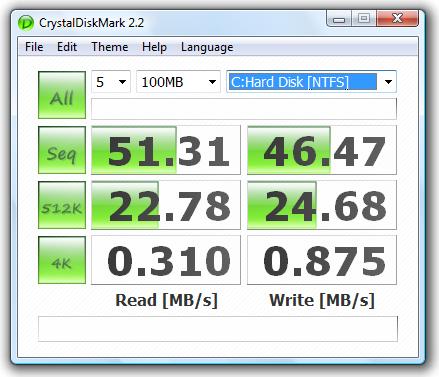Click the Seq read result 51.31
439x377 pixels.
pos(166,150)
